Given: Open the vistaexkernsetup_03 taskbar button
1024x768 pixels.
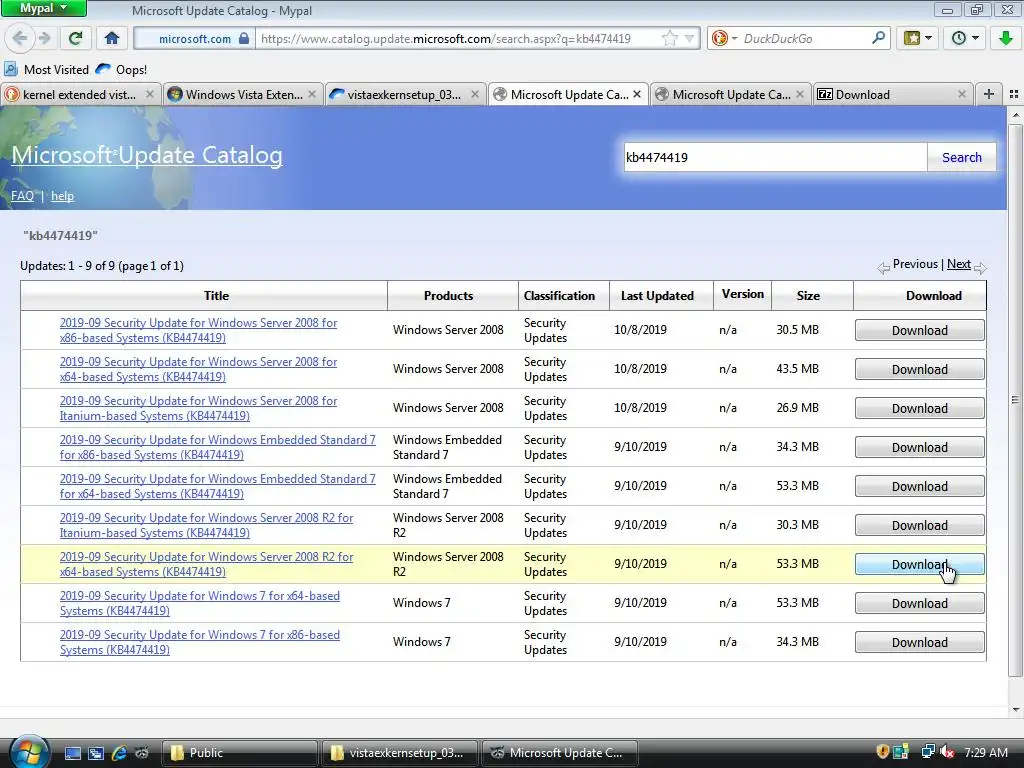Looking at the screenshot, I should click(400, 753).
